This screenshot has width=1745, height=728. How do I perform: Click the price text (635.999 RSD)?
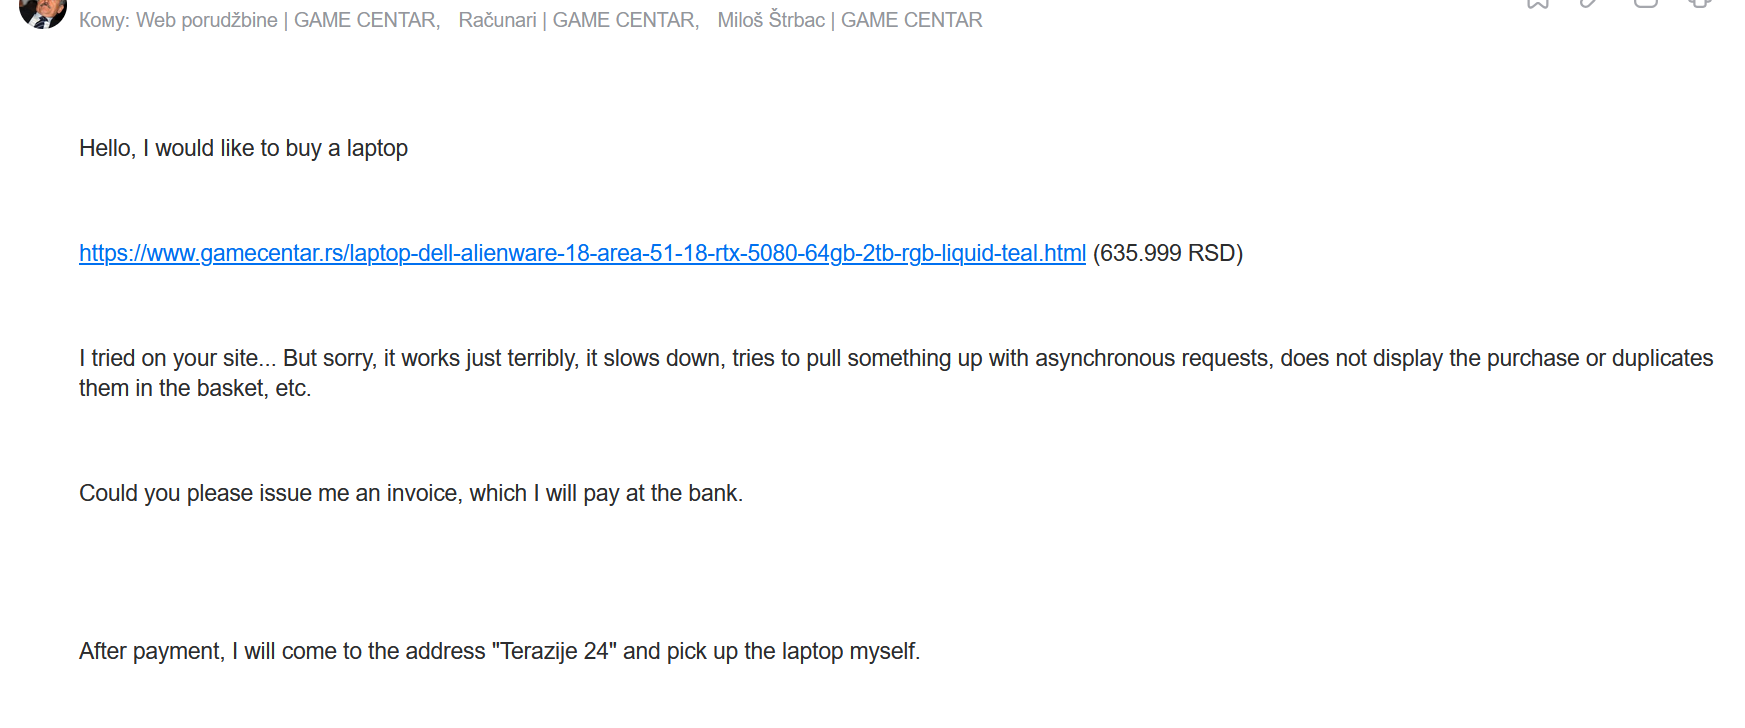1168,253
